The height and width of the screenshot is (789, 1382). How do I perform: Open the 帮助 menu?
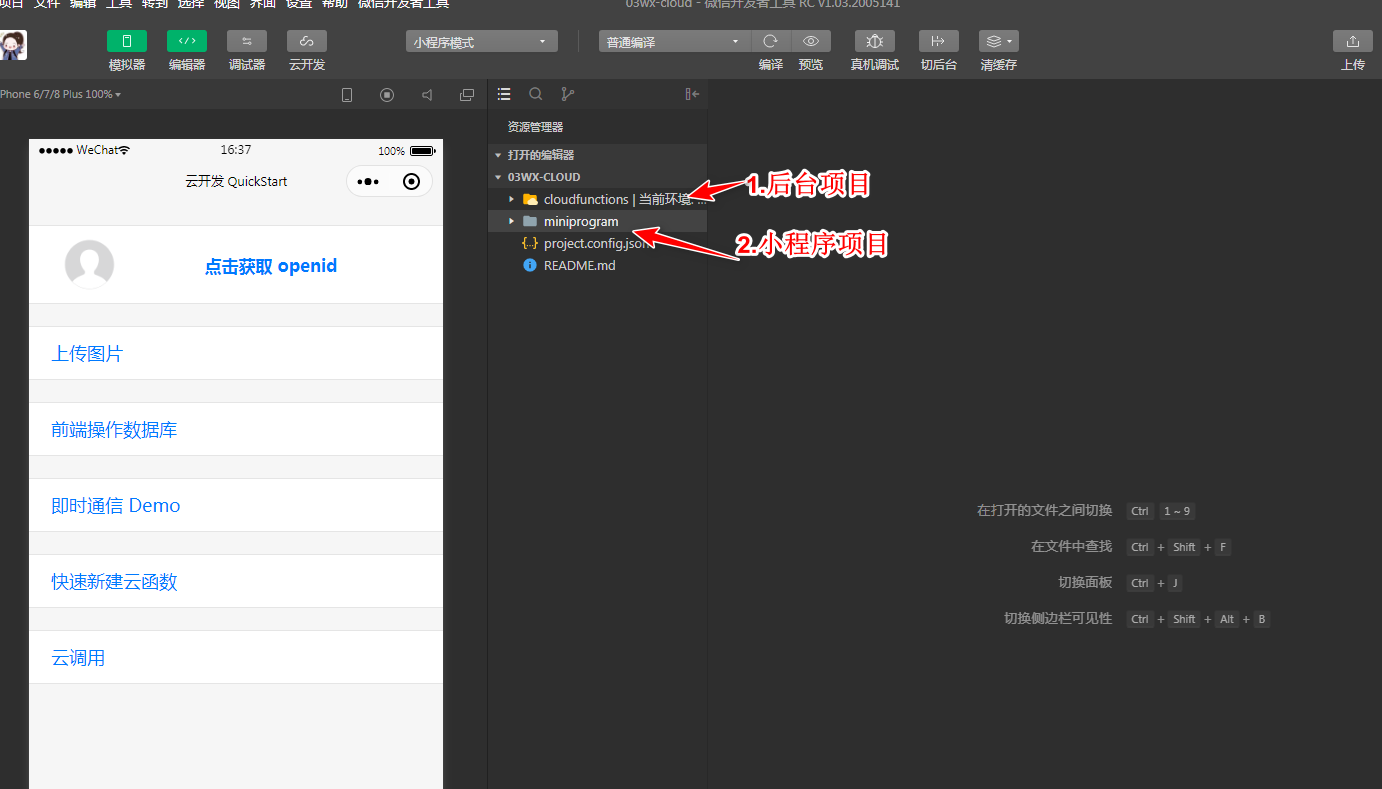tap(335, 4)
